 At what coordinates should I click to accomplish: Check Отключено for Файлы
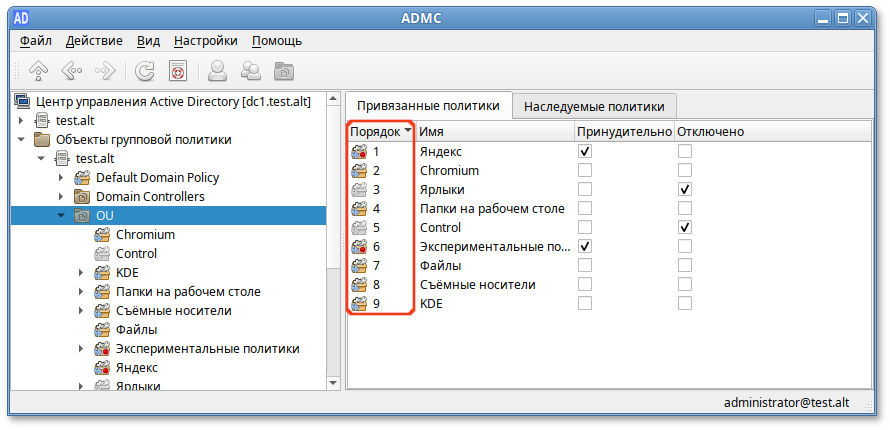click(685, 265)
